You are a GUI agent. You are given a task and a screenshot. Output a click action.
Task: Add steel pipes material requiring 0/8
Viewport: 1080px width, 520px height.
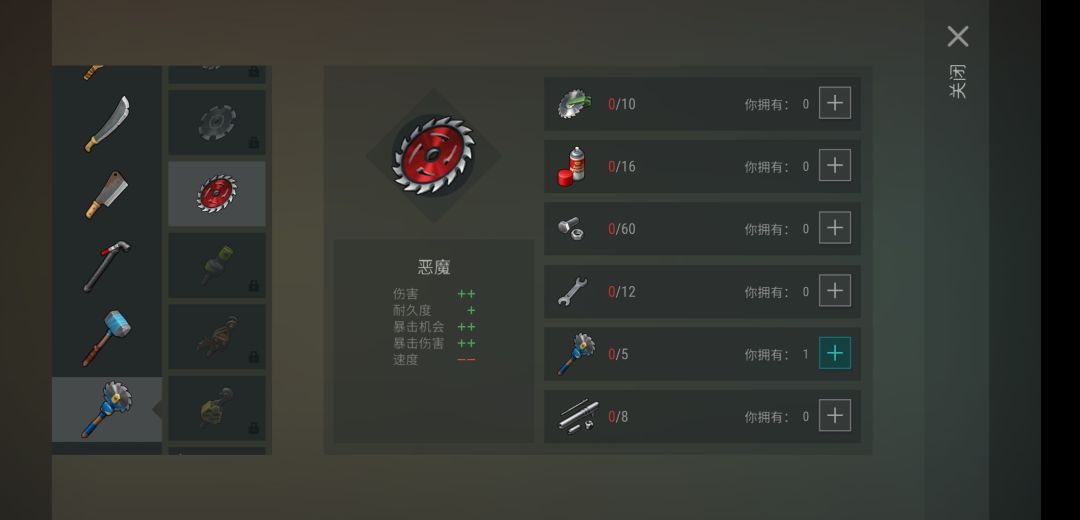click(835, 415)
